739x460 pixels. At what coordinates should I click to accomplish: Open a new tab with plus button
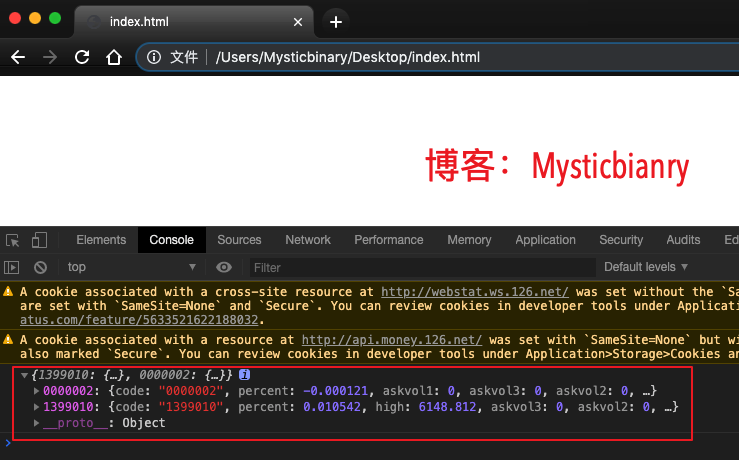336,22
